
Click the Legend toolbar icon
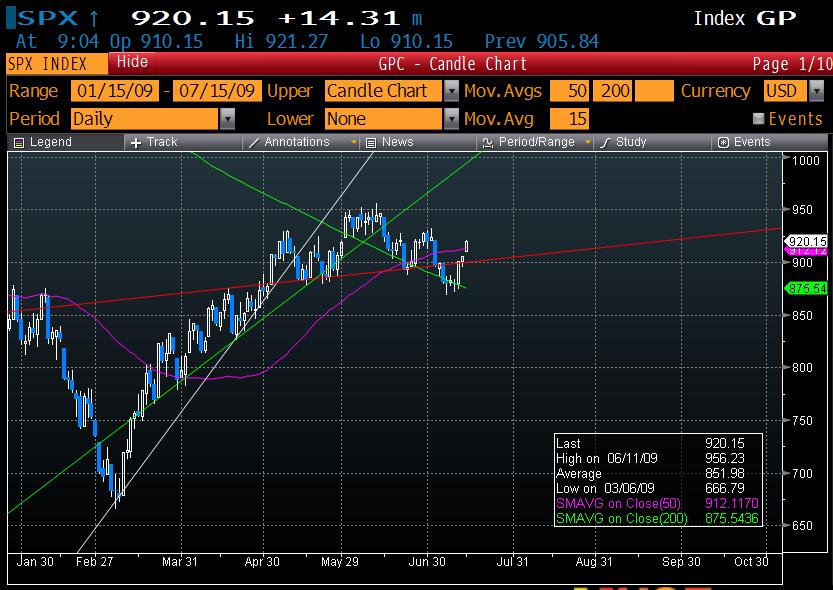click(x=43, y=142)
